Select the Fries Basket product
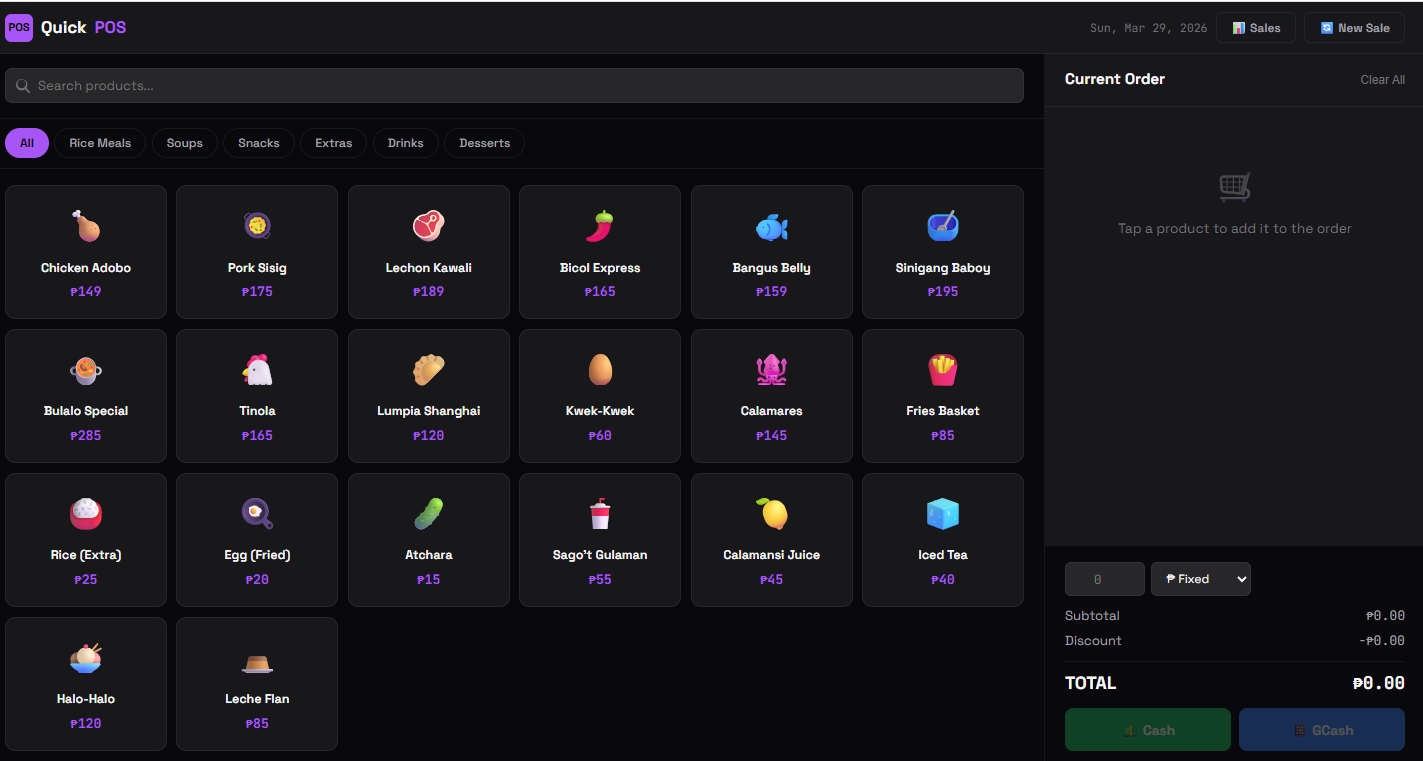This screenshot has height=761, width=1423. (x=942, y=396)
